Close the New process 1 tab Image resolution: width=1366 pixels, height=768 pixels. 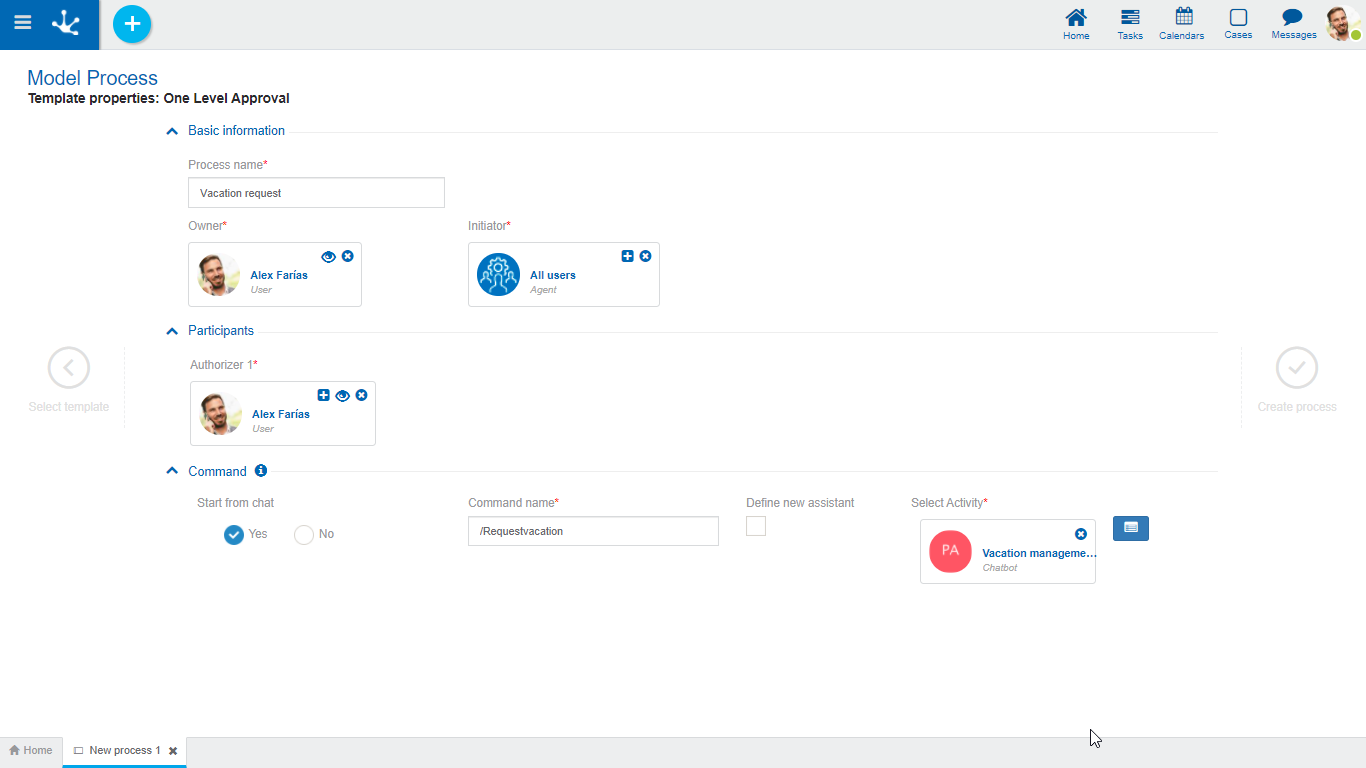pos(173,751)
